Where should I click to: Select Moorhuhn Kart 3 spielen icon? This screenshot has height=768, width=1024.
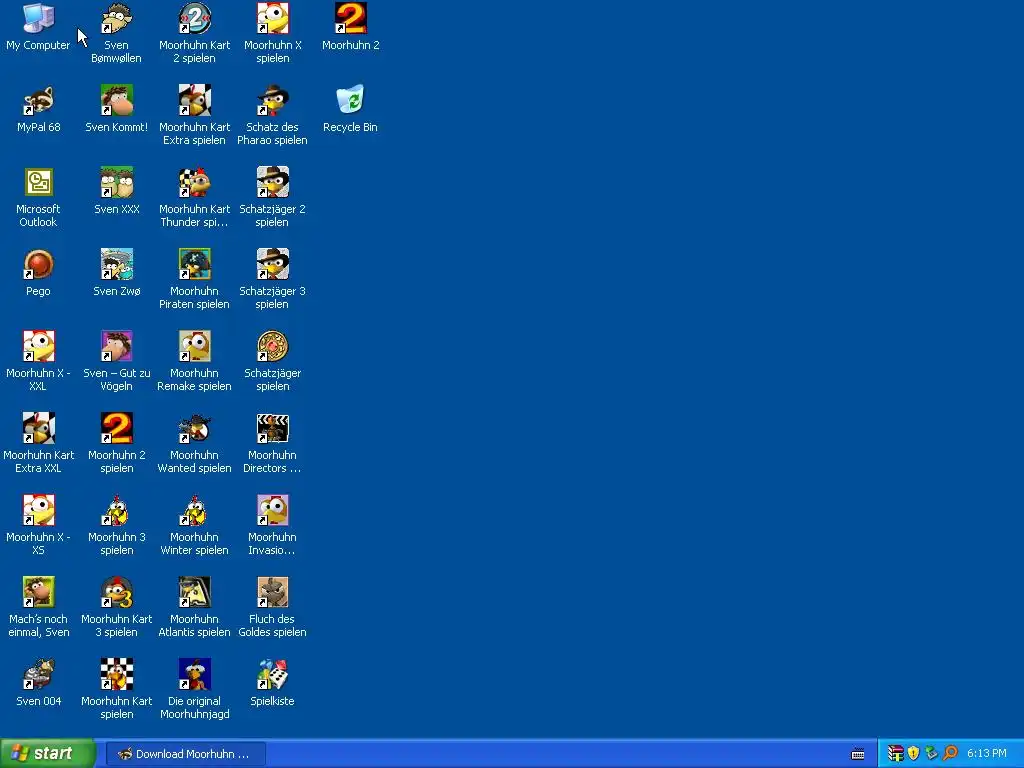coord(117,592)
